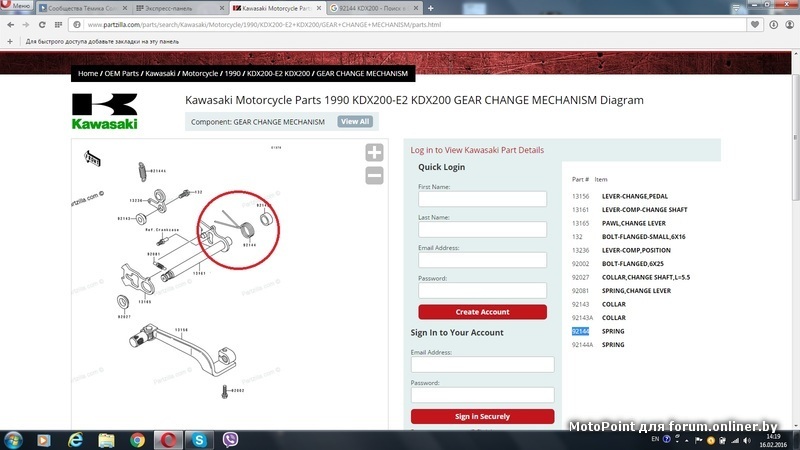Viewport: 800px width, 450px height.
Task: Zoom out of the parts diagram
Action: [x=374, y=176]
